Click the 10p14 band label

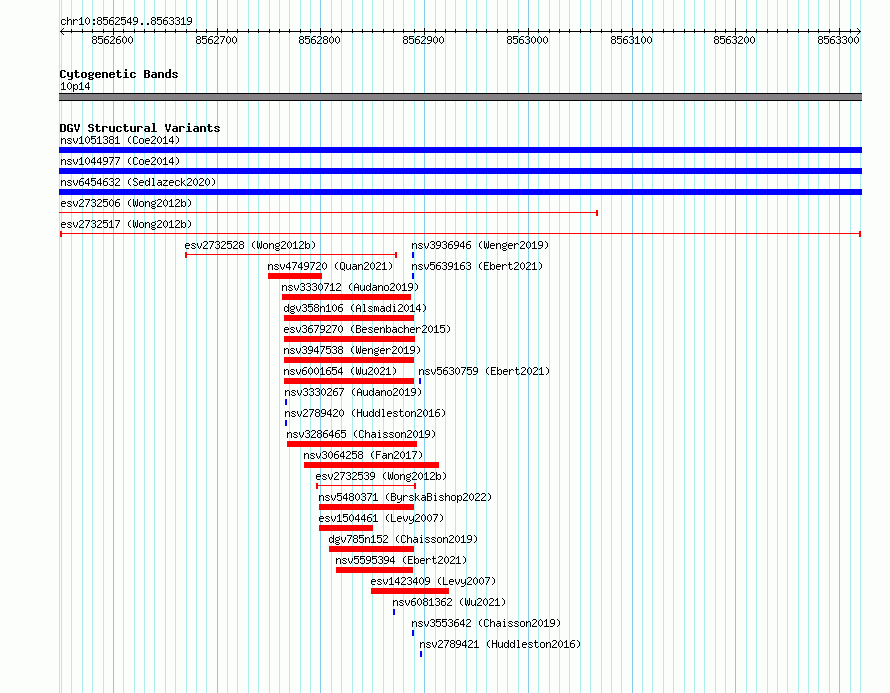point(75,86)
